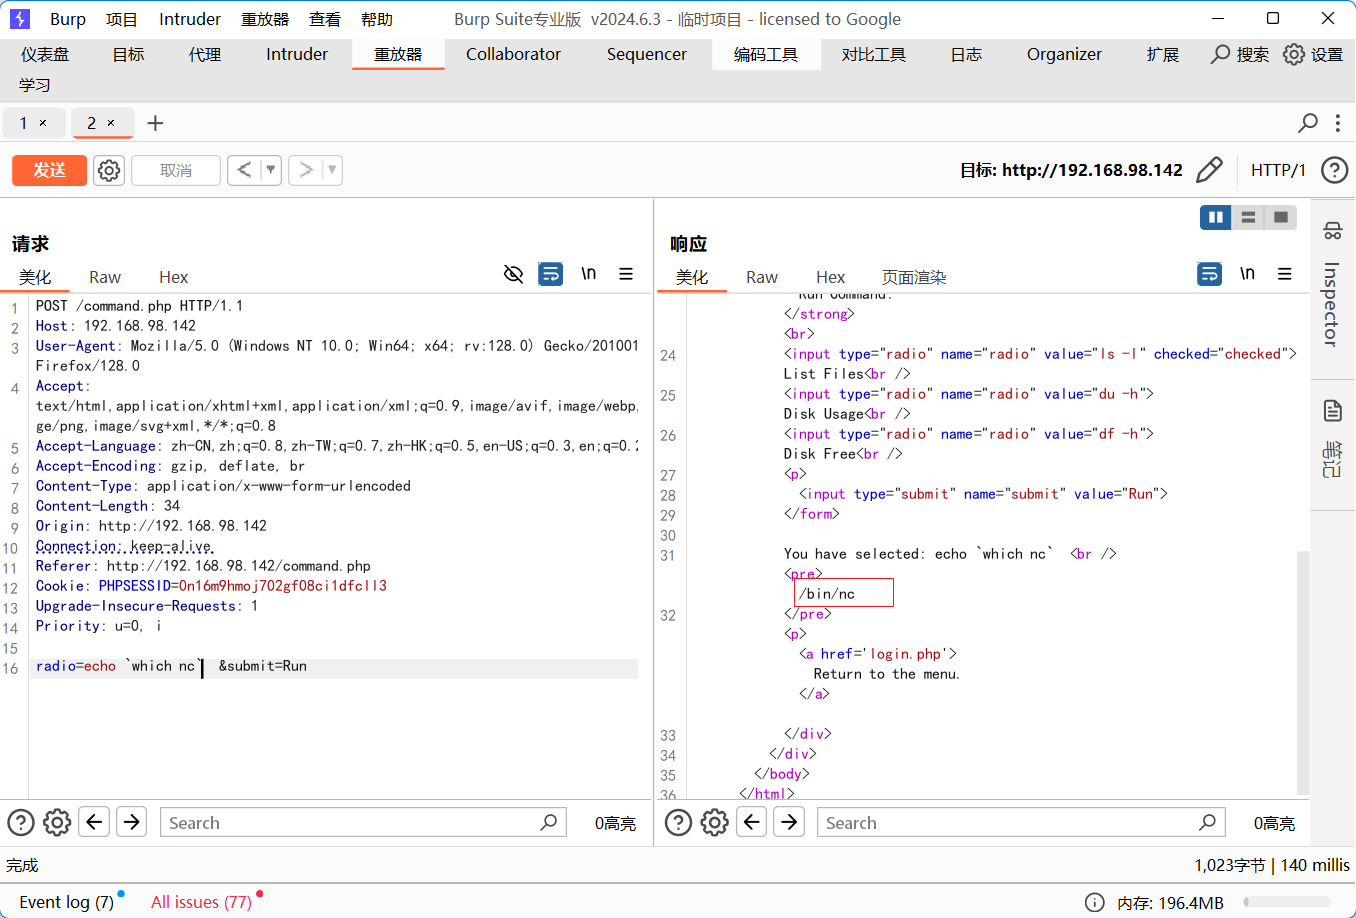Switch request view to Hex tab
The image size is (1356, 918).
[173, 277]
